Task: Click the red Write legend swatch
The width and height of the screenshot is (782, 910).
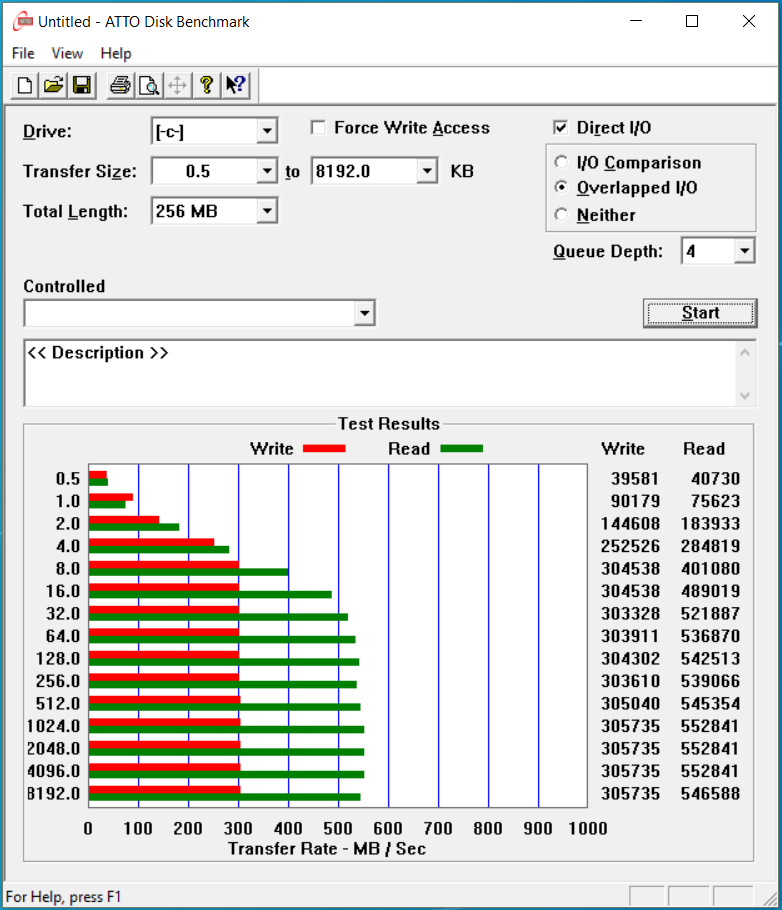Action: tap(324, 448)
